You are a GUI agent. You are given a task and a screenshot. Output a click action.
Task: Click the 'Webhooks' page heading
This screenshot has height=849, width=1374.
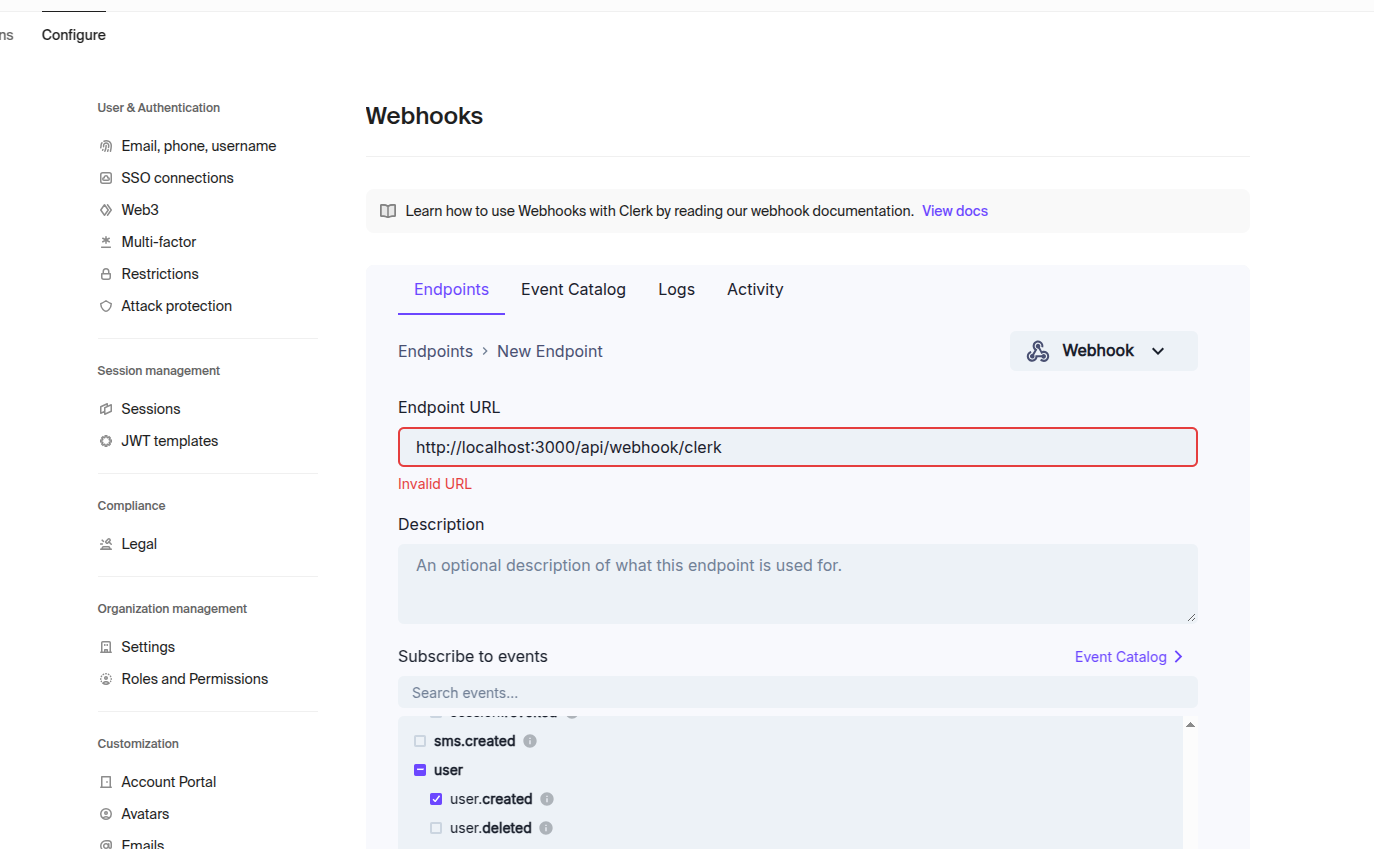coord(424,116)
